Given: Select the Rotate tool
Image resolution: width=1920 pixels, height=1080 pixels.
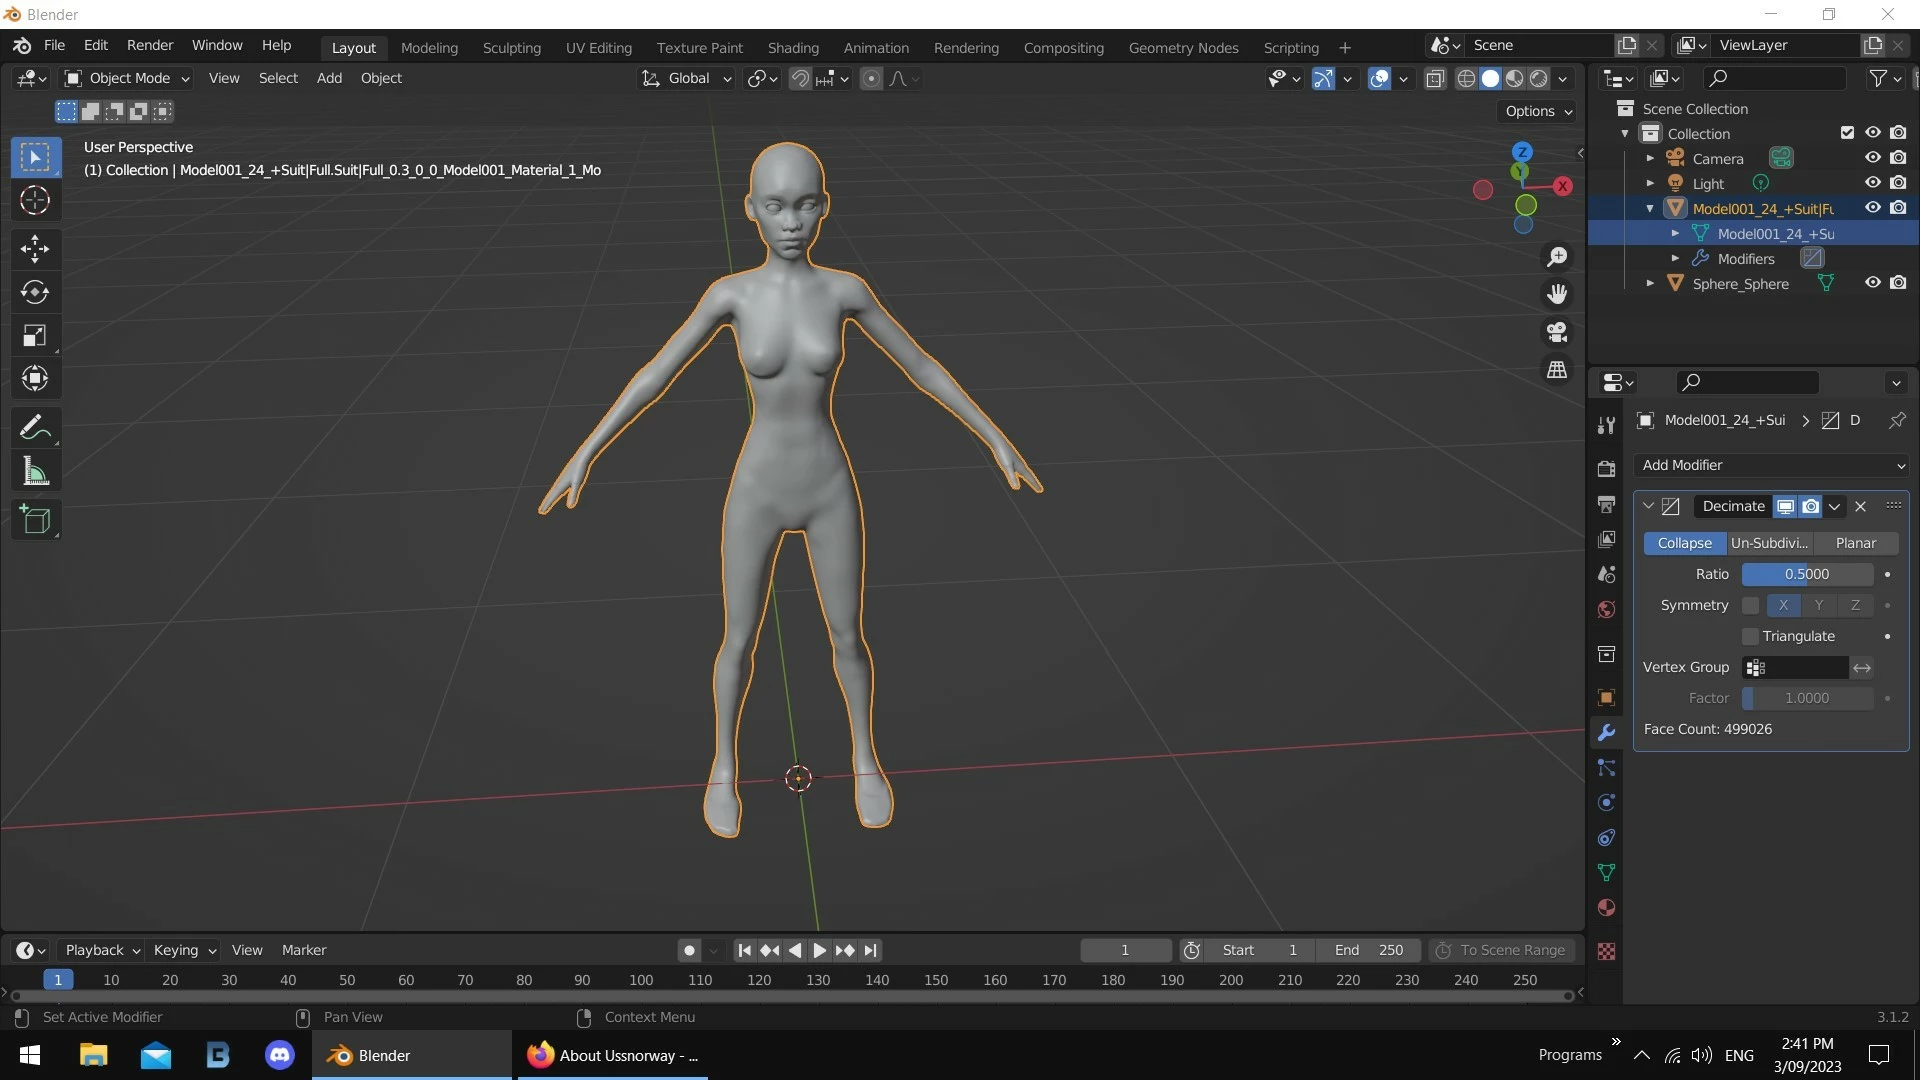Looking at the screenshot, I should tap(35, 292).
